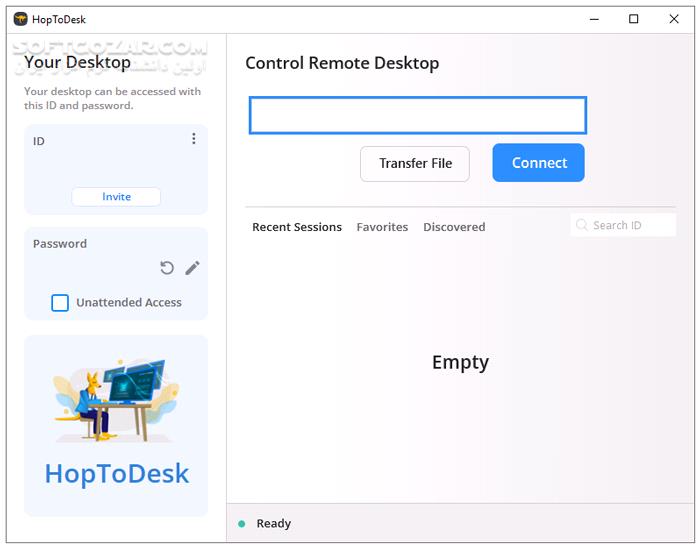
Task: Click the HopToDesk title bar app icon
Action: click(20, 19)
